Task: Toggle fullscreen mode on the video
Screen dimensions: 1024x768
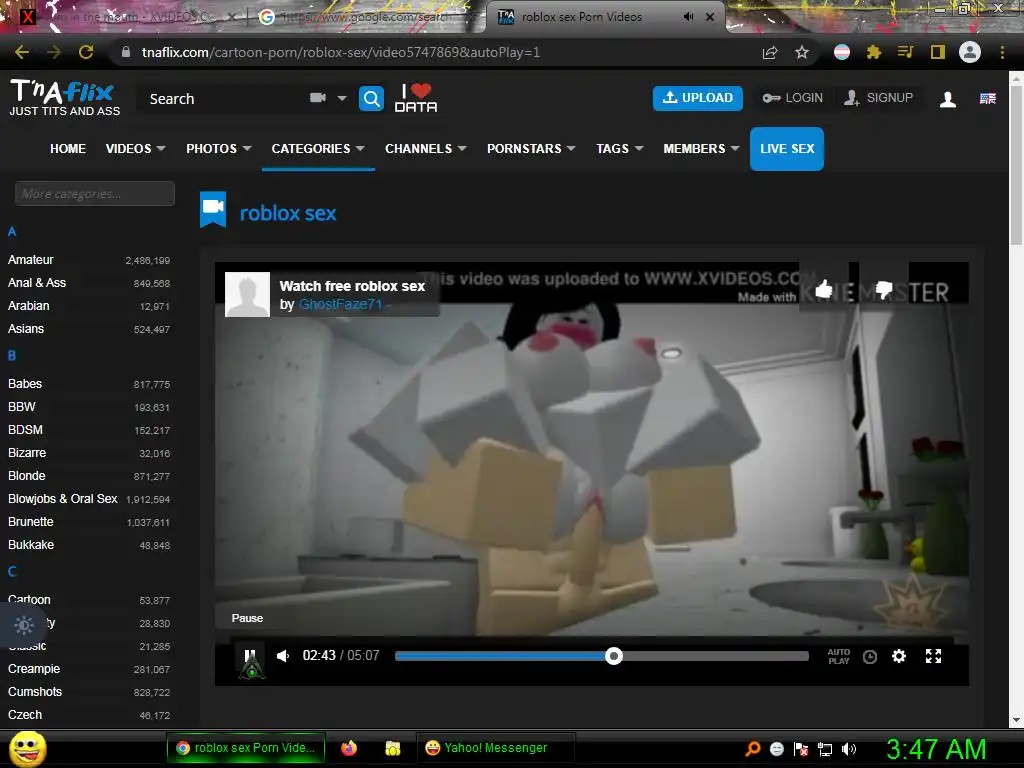Action: click(933, 656)
